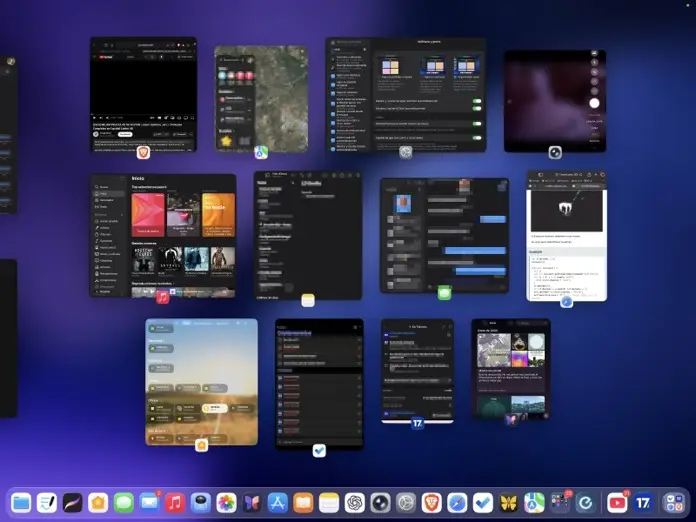
Task: Switch to the Home app window
Action: point(202,382)
